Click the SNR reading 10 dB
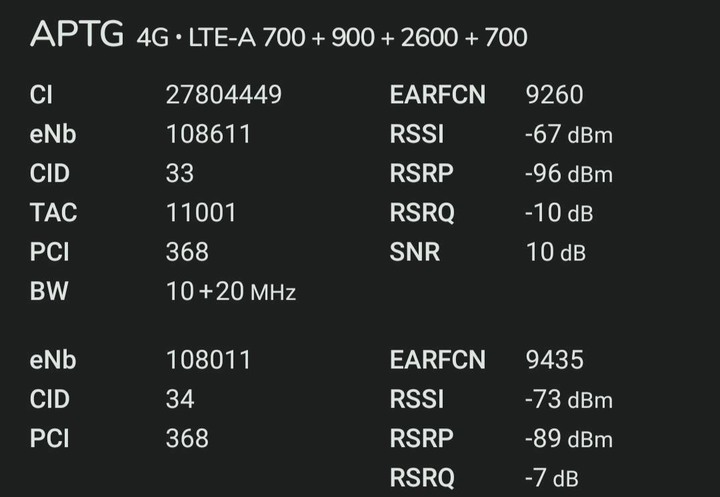Screen dimensions: 720x497 556,252
